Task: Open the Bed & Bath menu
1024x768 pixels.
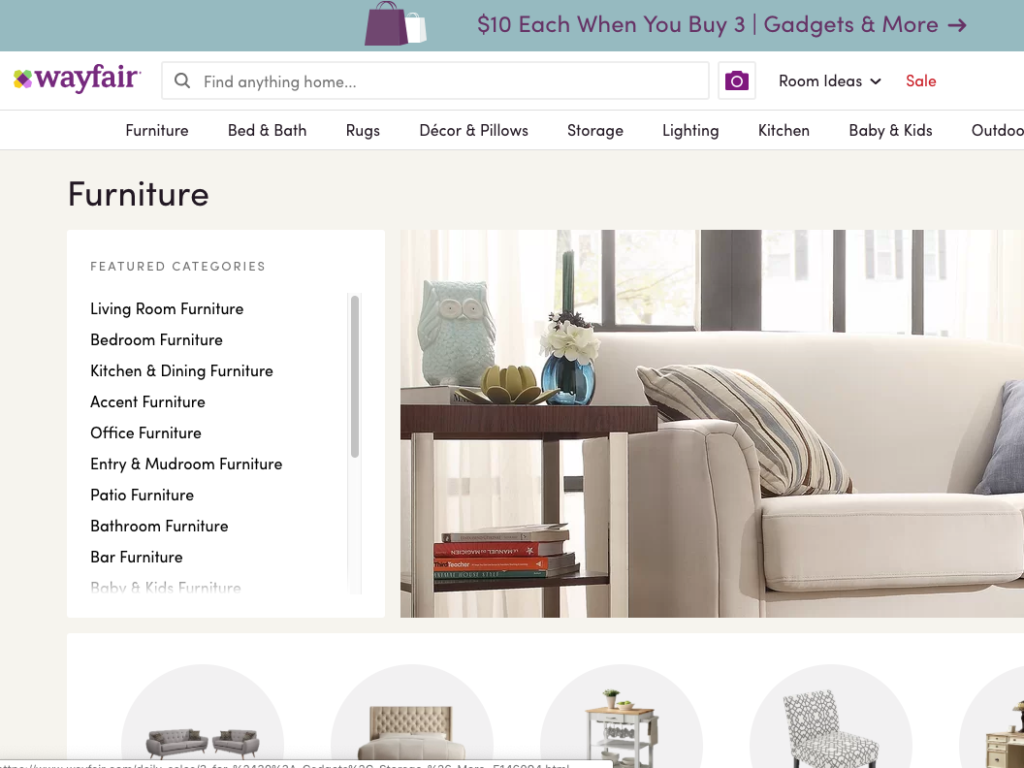Action: tap(267, 131)
